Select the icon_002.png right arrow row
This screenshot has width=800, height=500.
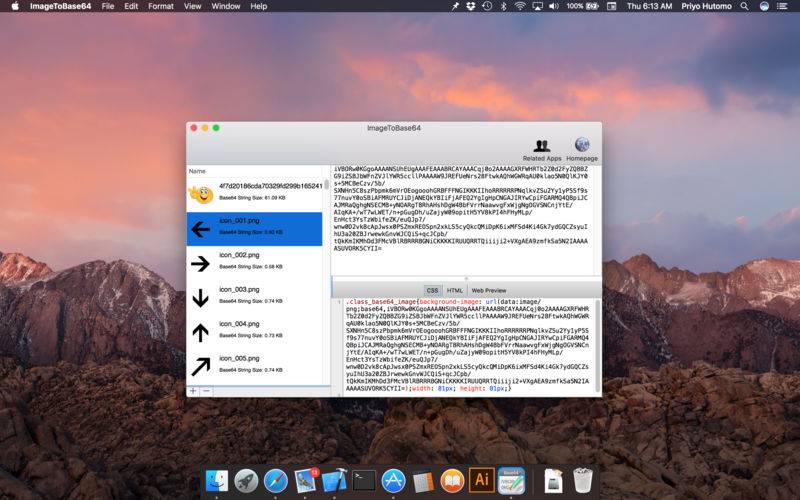254,263
